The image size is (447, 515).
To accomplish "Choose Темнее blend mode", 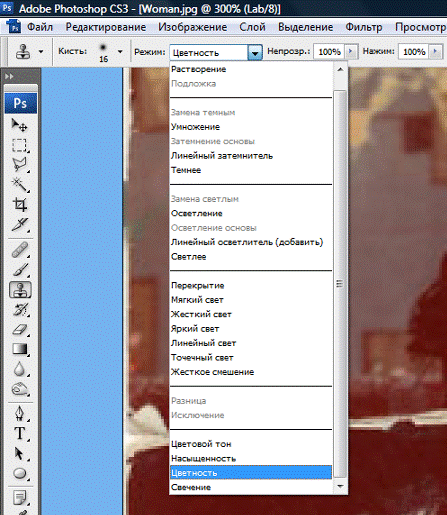I will pos(251,170).
